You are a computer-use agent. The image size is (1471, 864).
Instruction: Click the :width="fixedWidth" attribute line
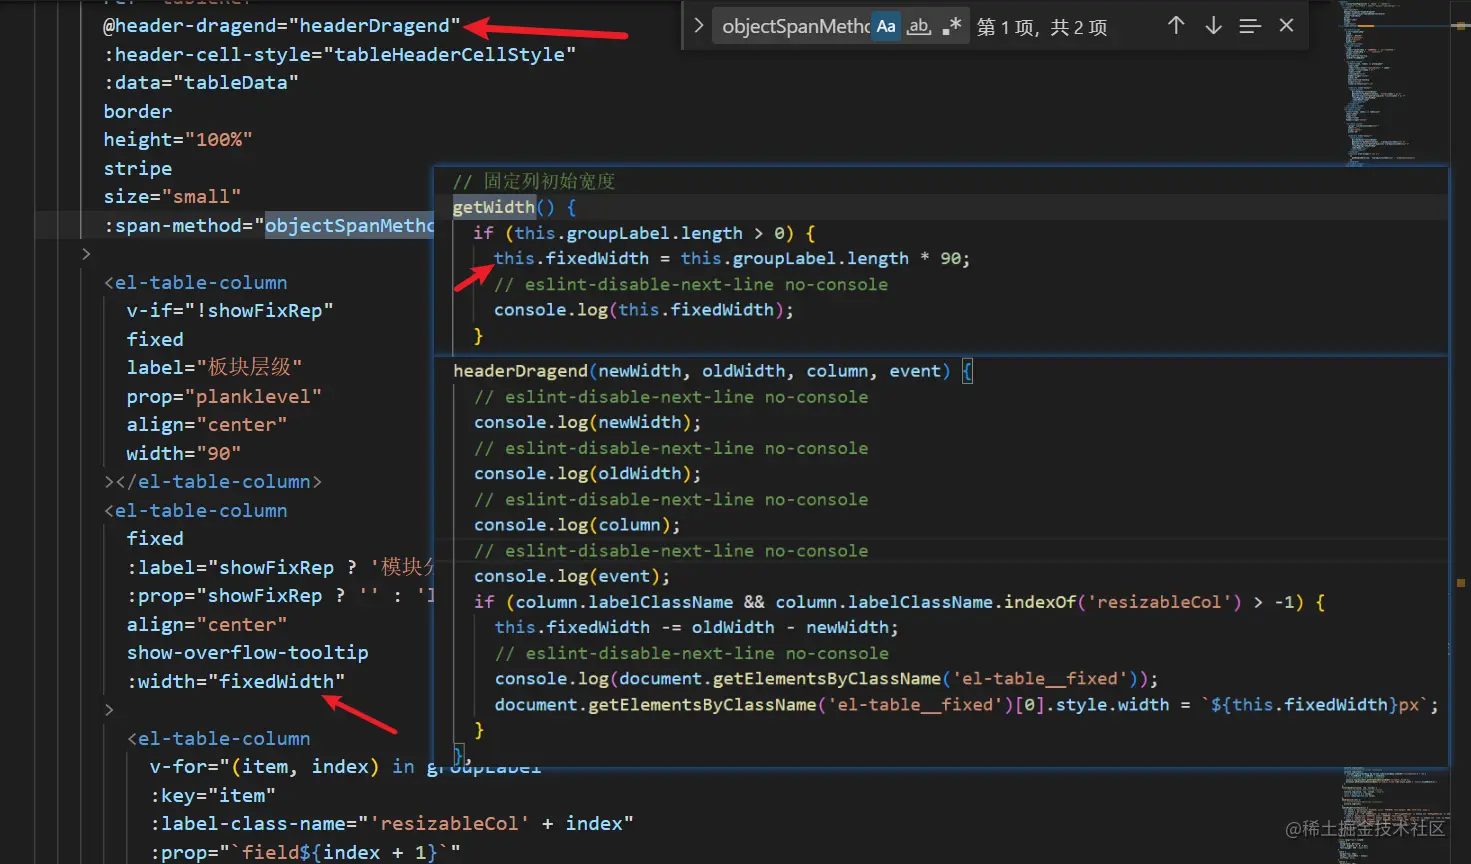(236, 681)
